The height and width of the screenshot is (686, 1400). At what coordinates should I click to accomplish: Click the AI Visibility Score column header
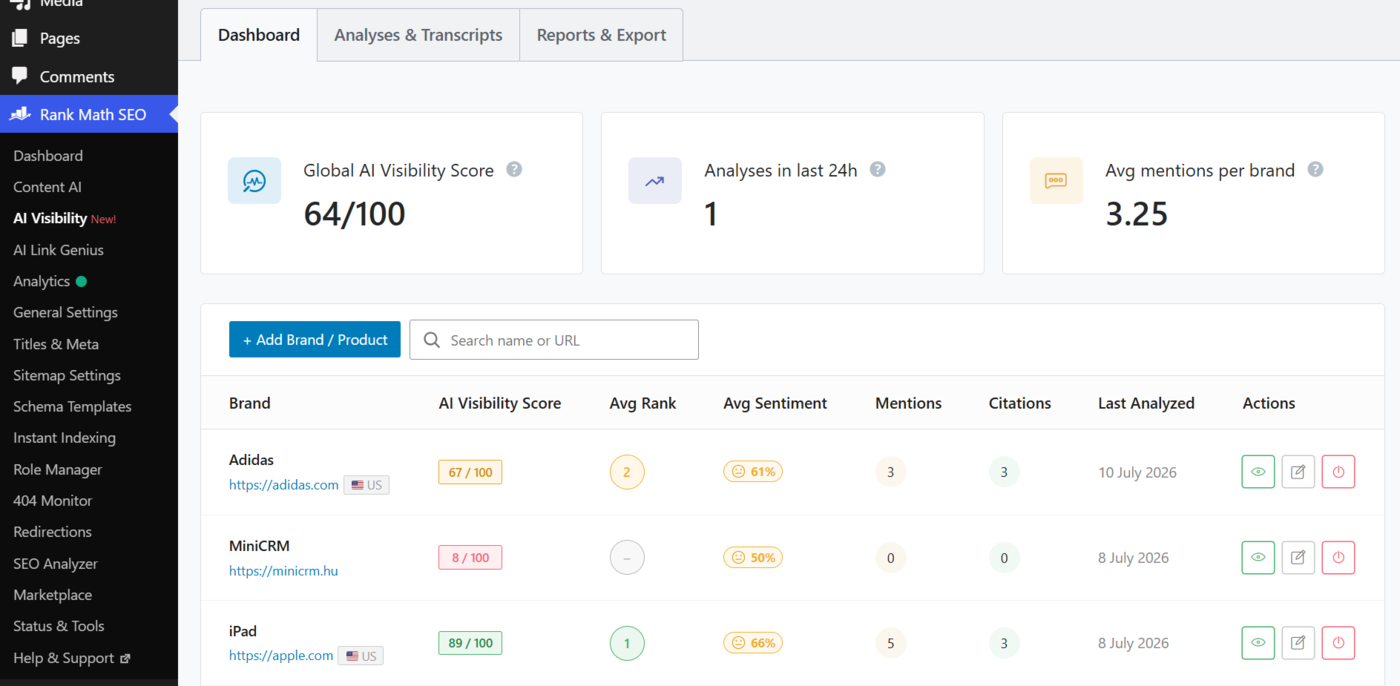point(500,403)
